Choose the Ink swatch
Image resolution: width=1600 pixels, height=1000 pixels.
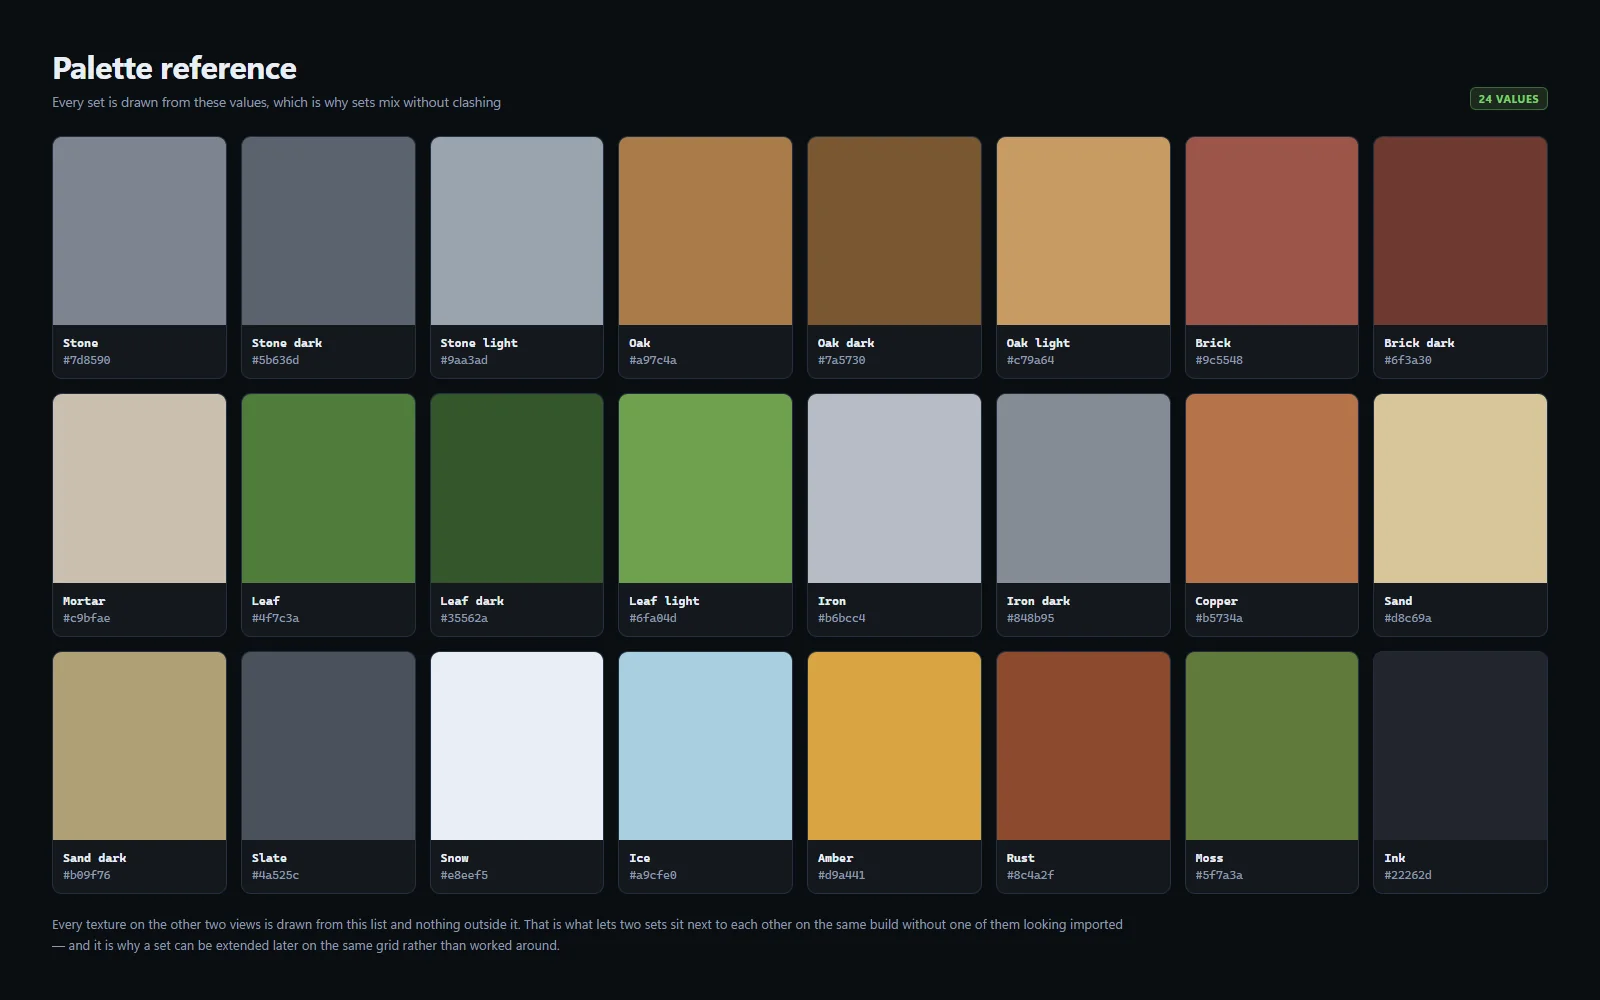click(x=1460, y=746)
